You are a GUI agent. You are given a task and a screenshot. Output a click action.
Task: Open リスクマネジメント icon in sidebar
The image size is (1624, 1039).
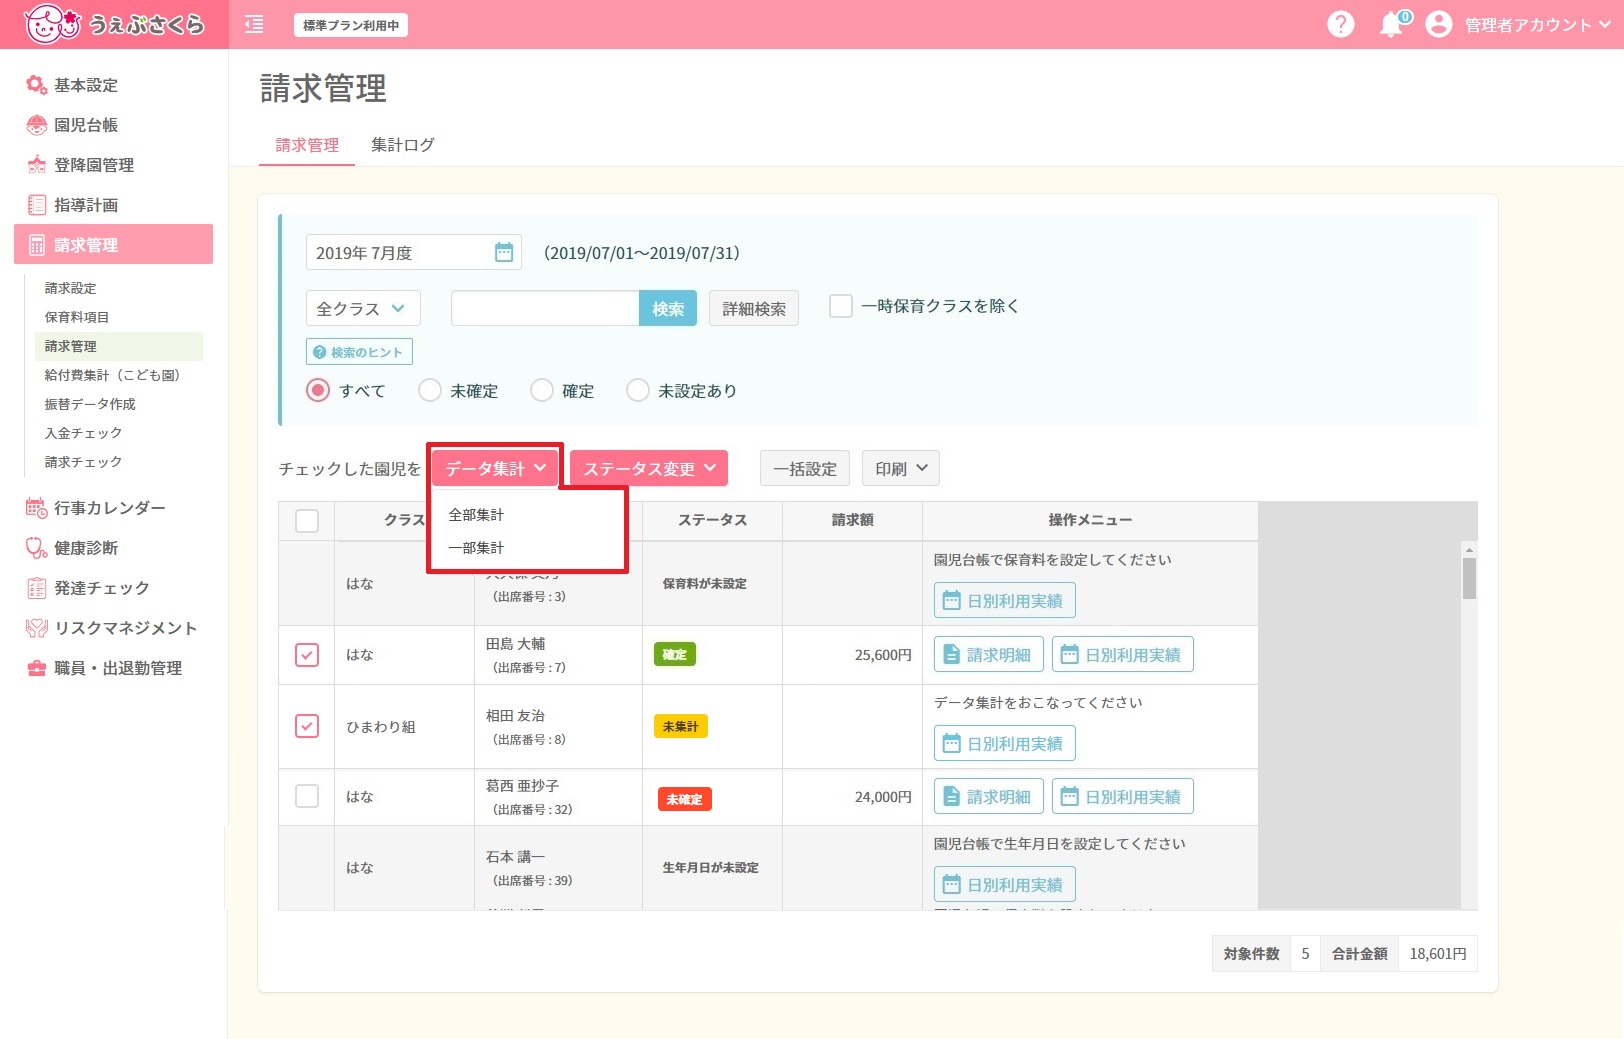click(37, 628)
